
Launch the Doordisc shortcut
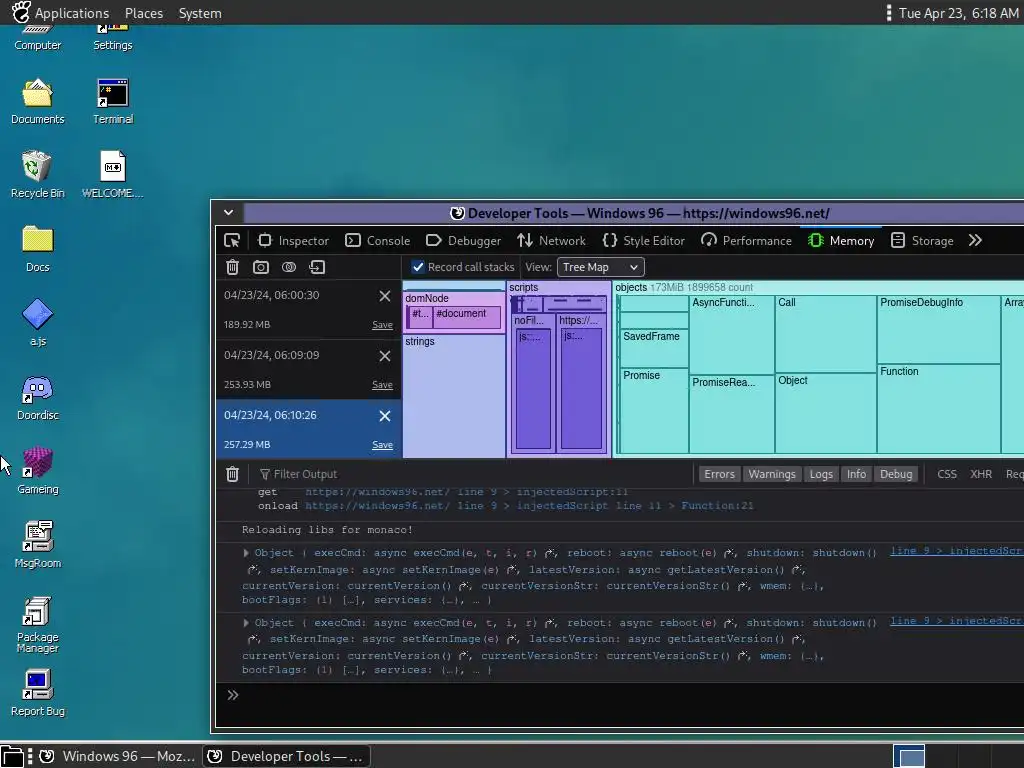tap(37, 397)
